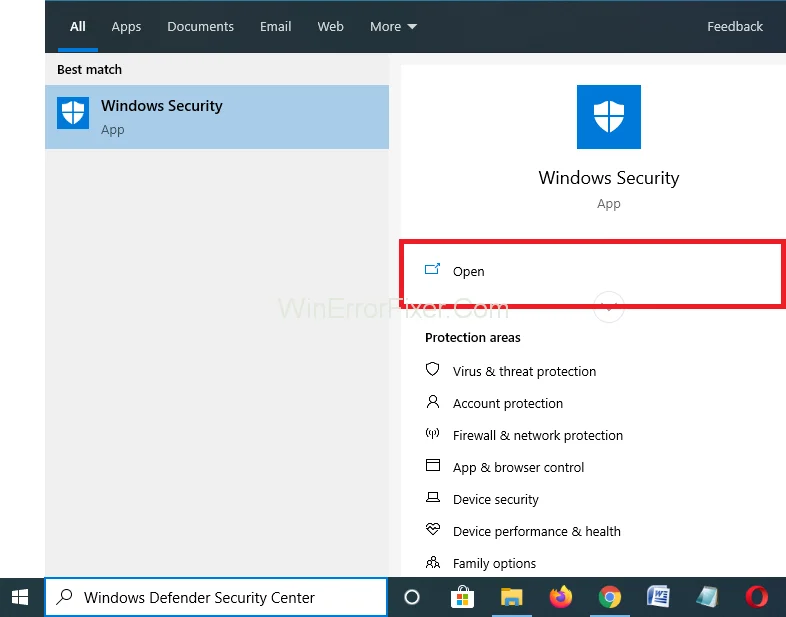Select Windows Security best match result
This screenshot has width=786, height=617.
pos(217,117)
